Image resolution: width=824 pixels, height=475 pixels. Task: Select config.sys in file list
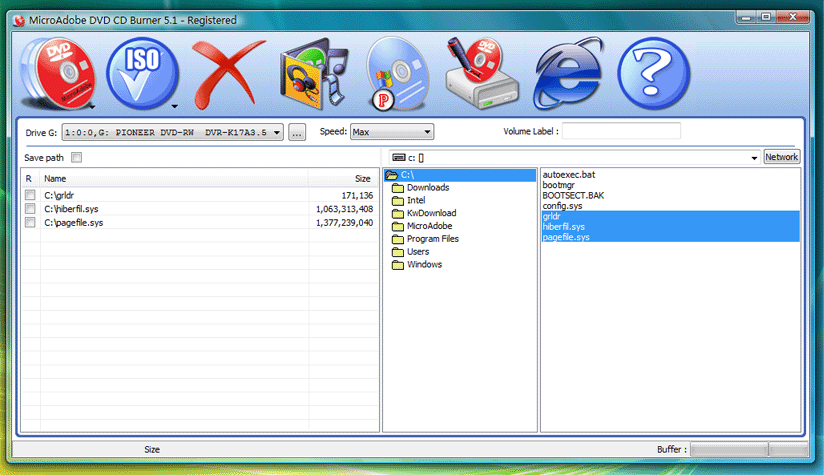562,206
